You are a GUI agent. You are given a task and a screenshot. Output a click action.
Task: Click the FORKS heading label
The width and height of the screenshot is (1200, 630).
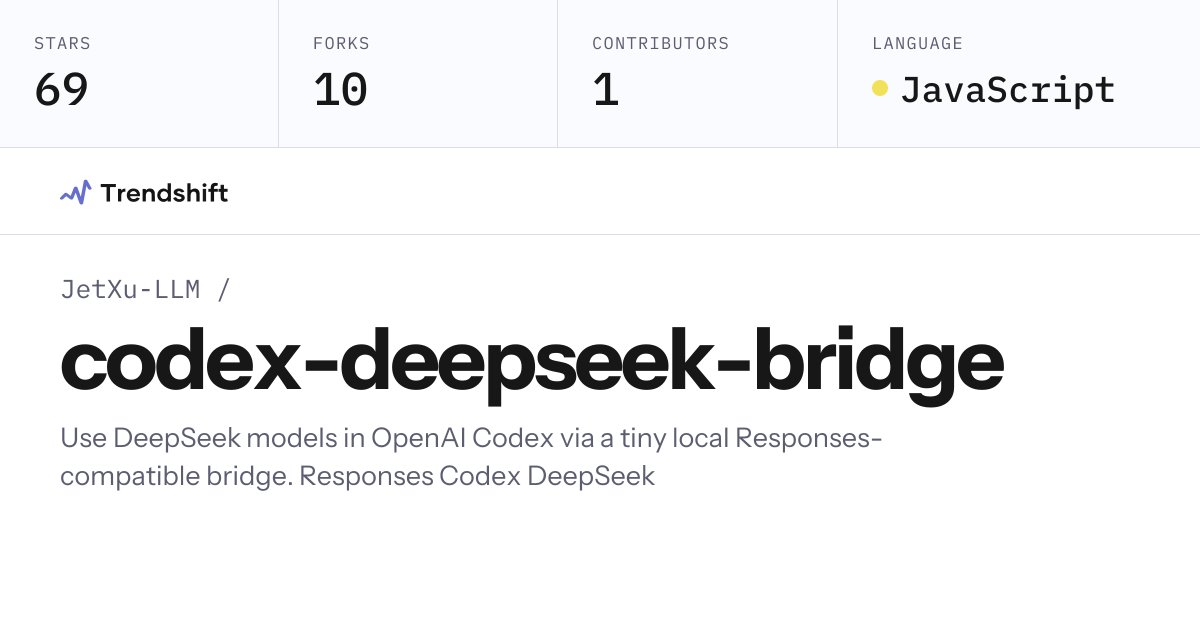[341, 44]
